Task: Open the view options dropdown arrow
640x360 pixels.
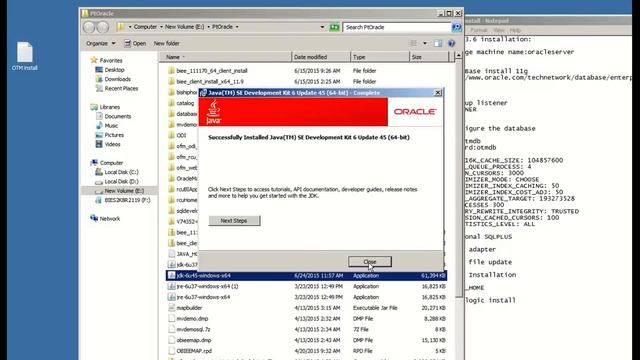Action: coord(424,43)
